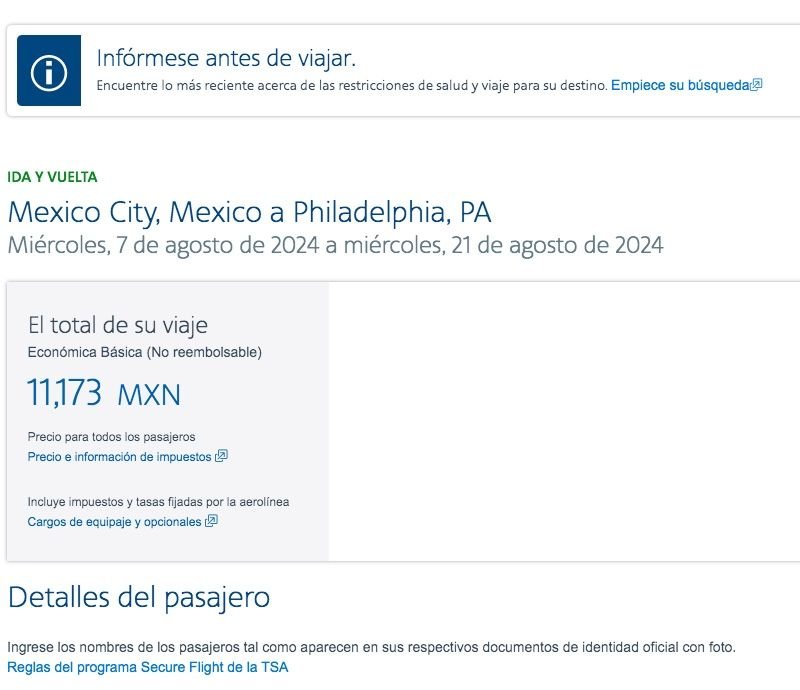This screenshot has height=690, width=800.
Task: Open 'Reglas del programa Secure Flight de la TSA'
Action: click(147, 667)
